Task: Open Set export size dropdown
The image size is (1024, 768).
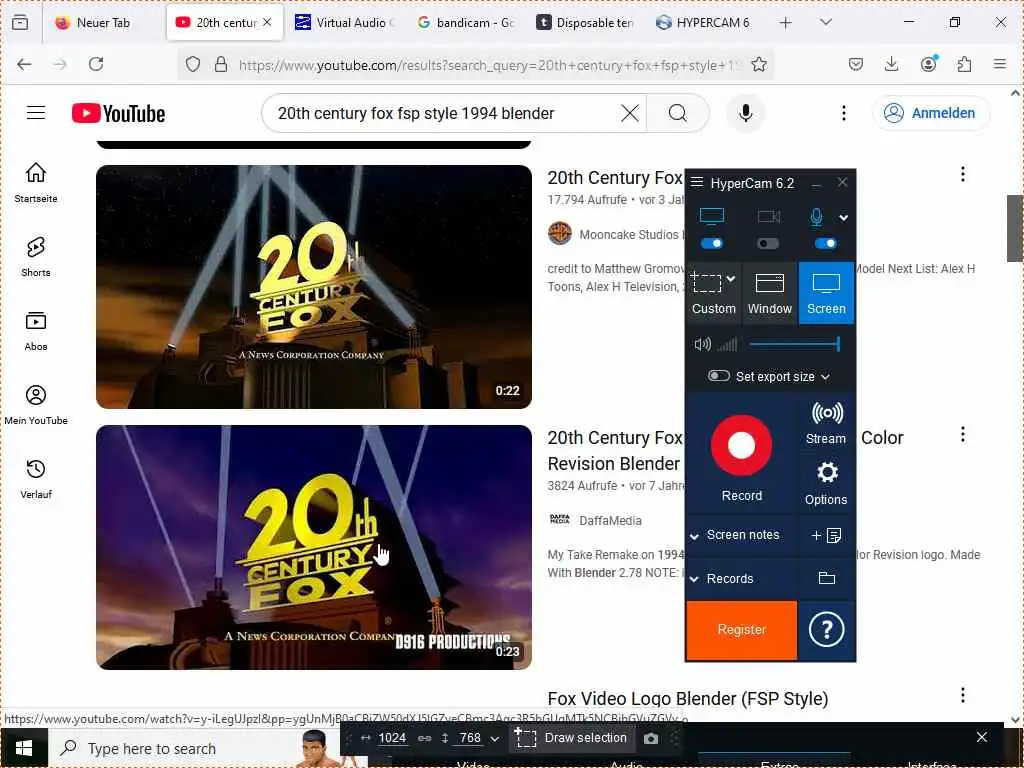Action: click(825, 377)
